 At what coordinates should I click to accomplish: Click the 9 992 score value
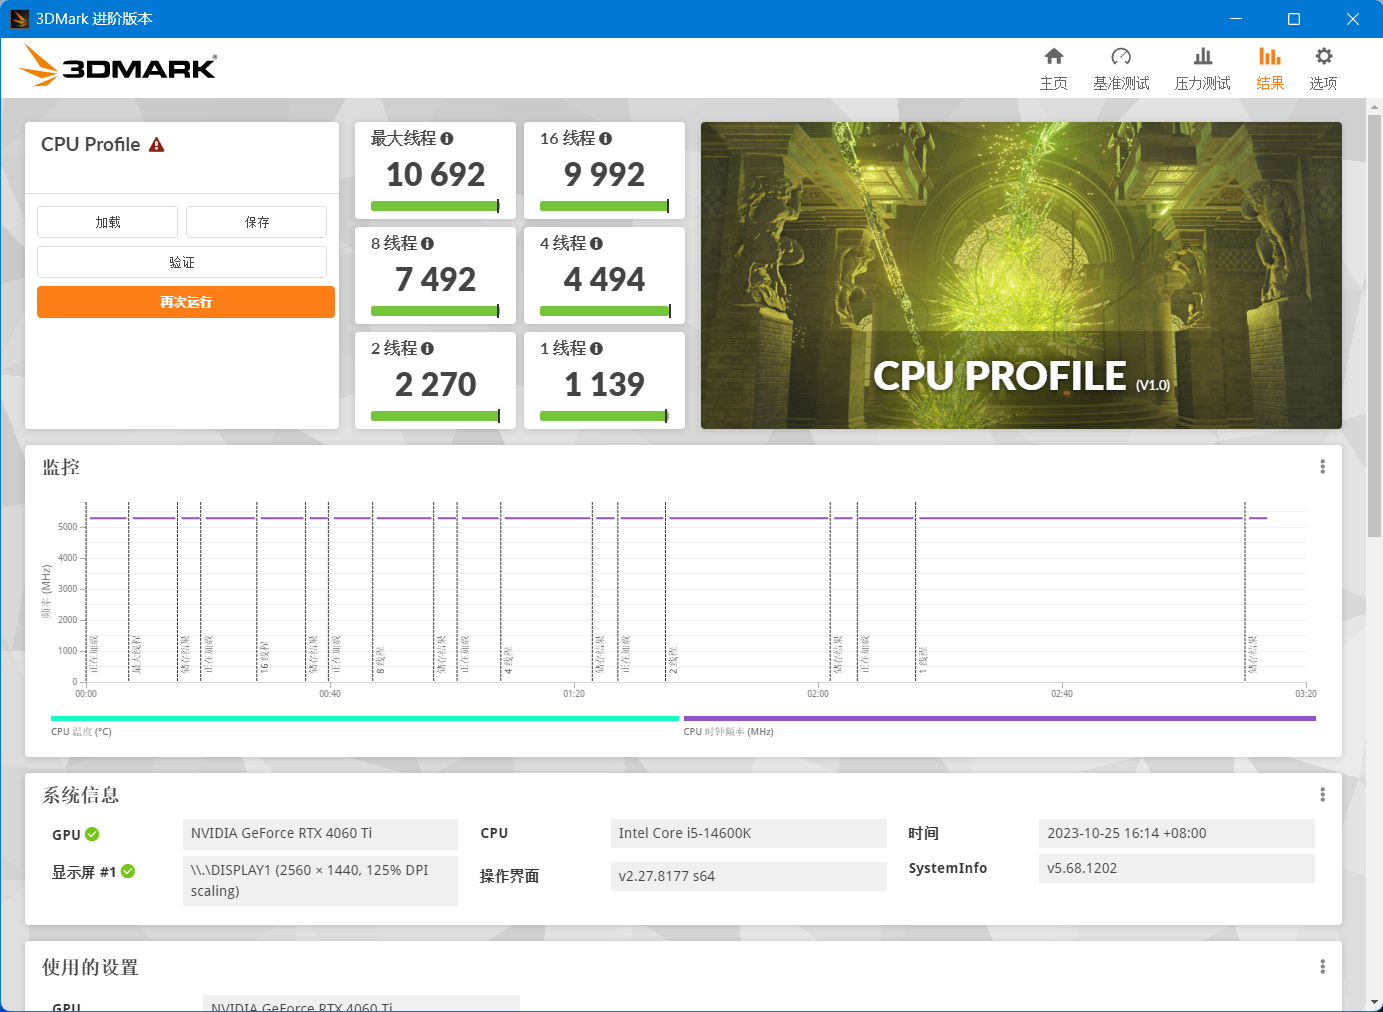coord(604,175)
